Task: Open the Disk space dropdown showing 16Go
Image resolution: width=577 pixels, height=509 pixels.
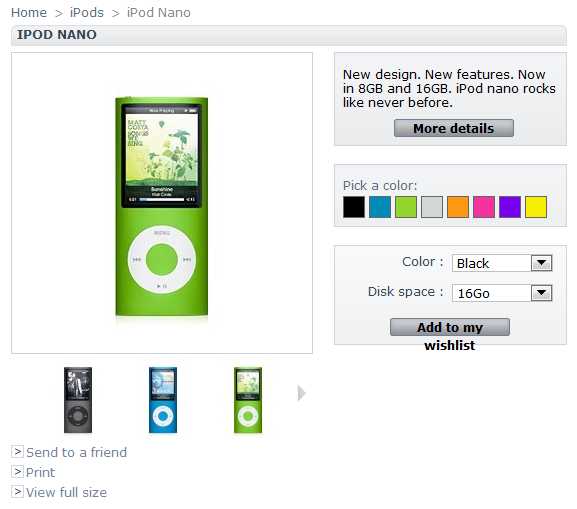Action: point(502,293)
